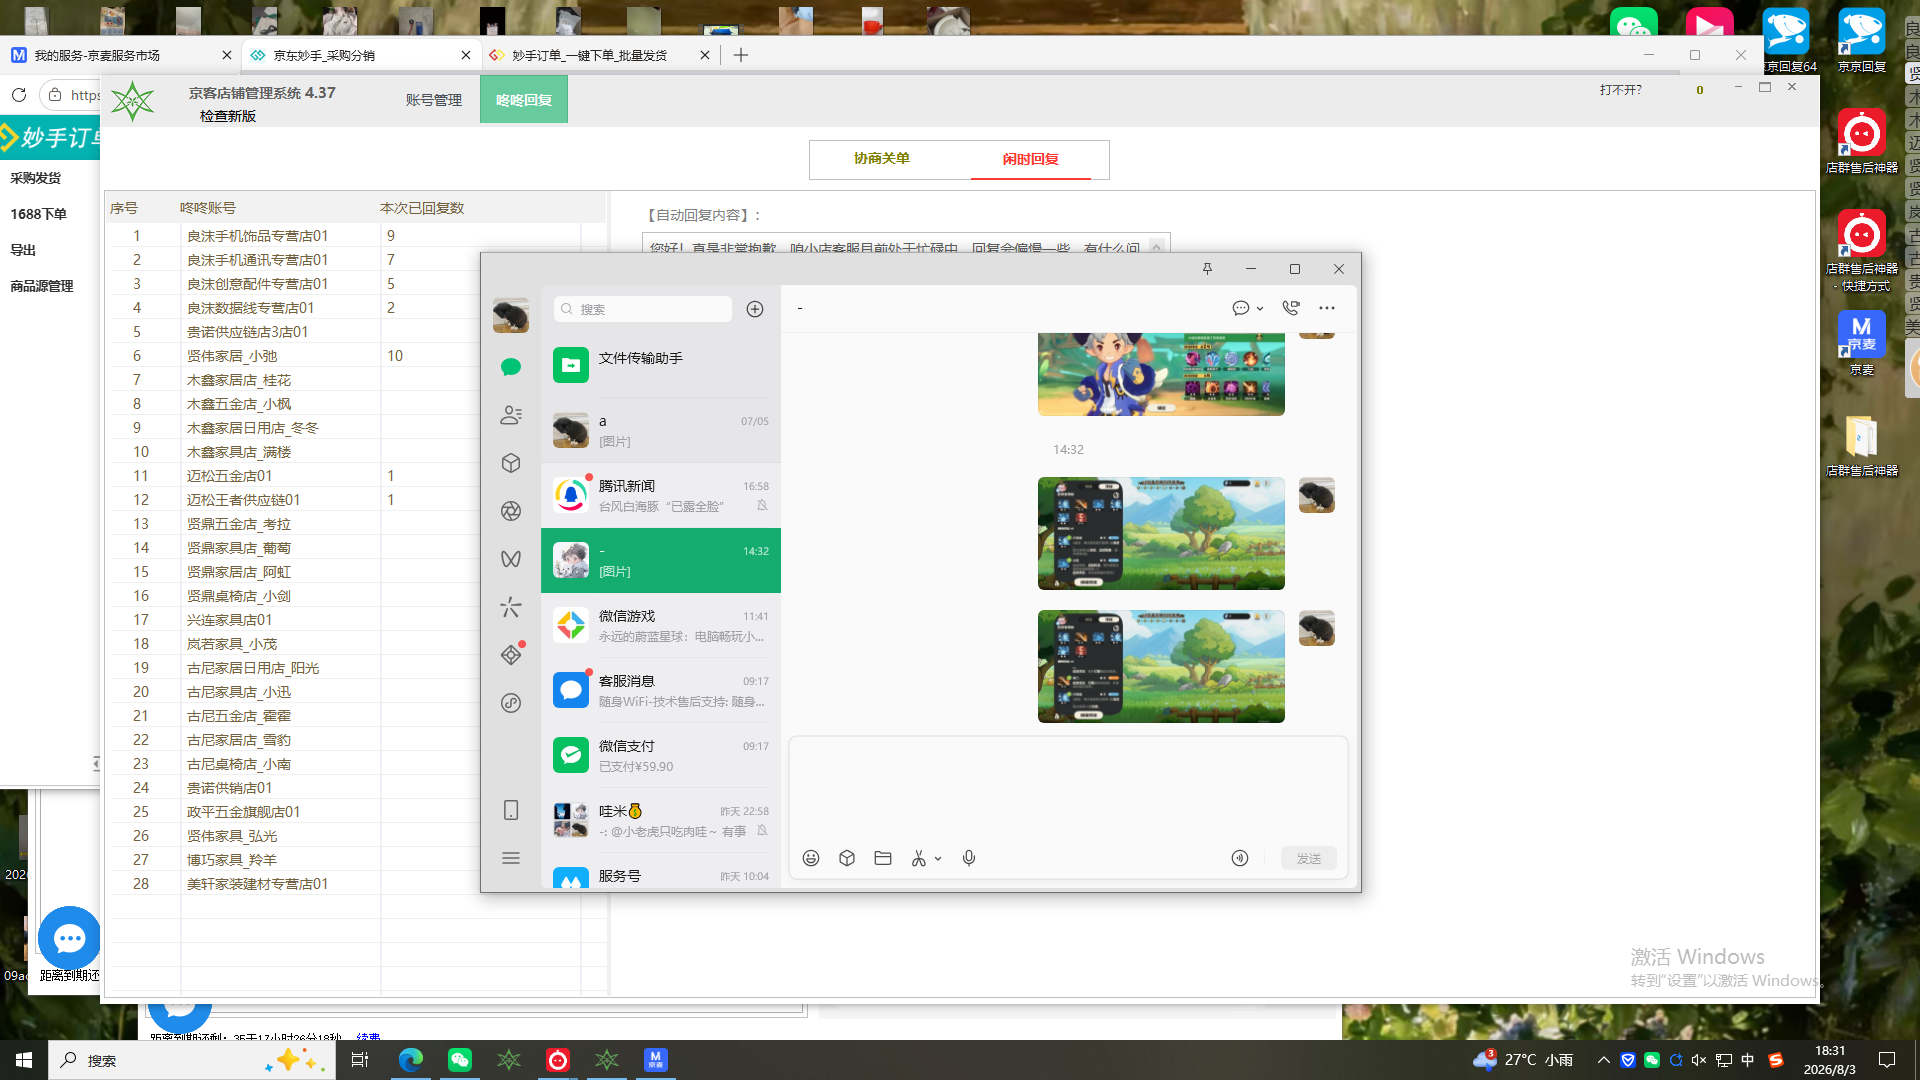Open WeChat mini programs icon with red dot
The height and width of the screenshot is (1080, 1920).
(x=511, y=655)
